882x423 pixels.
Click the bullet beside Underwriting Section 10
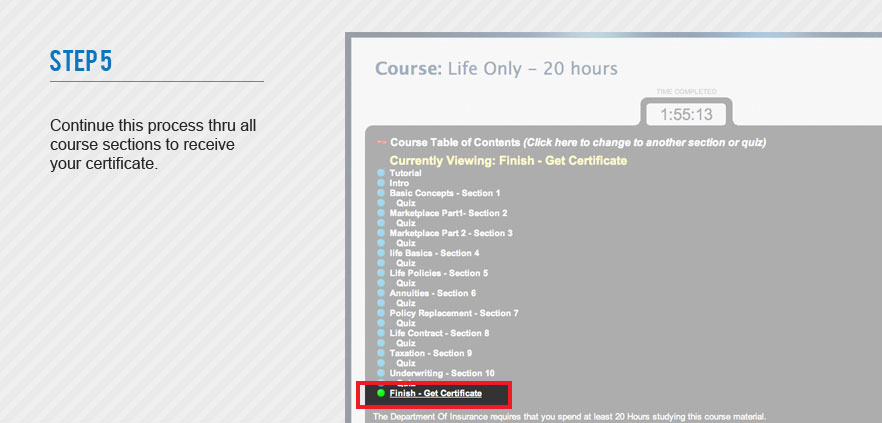tap(381, 373)
